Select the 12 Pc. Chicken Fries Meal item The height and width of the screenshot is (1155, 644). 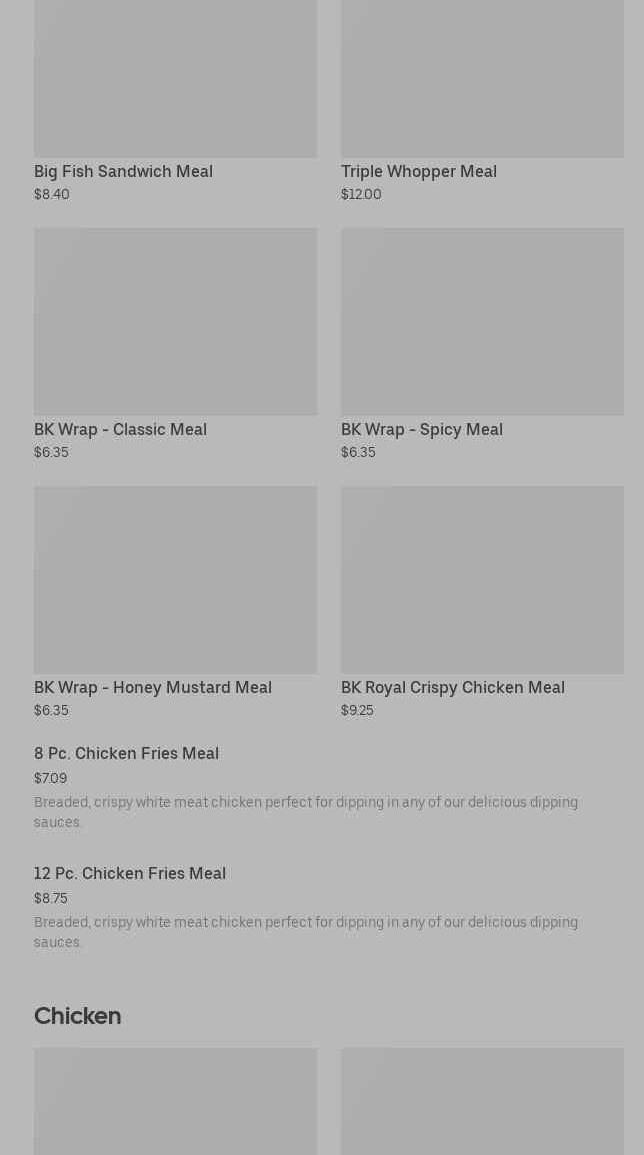(x=130, y=874)
